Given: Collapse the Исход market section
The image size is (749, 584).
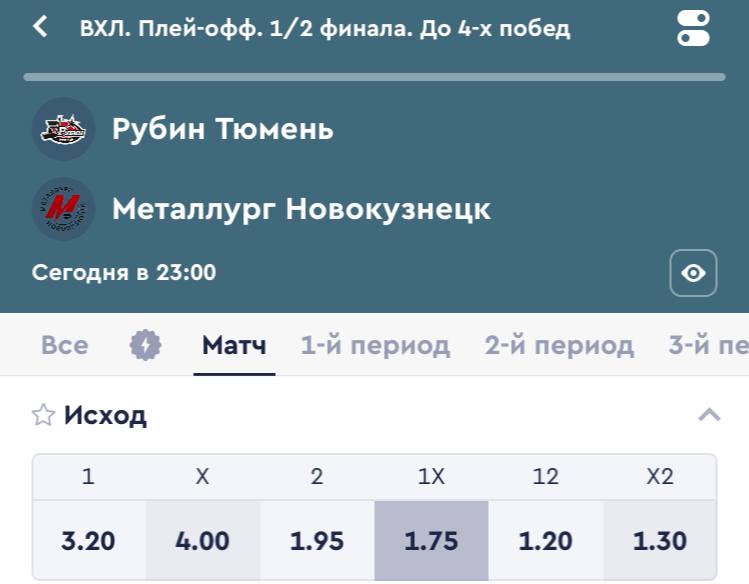Looking at the screenshot, I should click(709, 415).
